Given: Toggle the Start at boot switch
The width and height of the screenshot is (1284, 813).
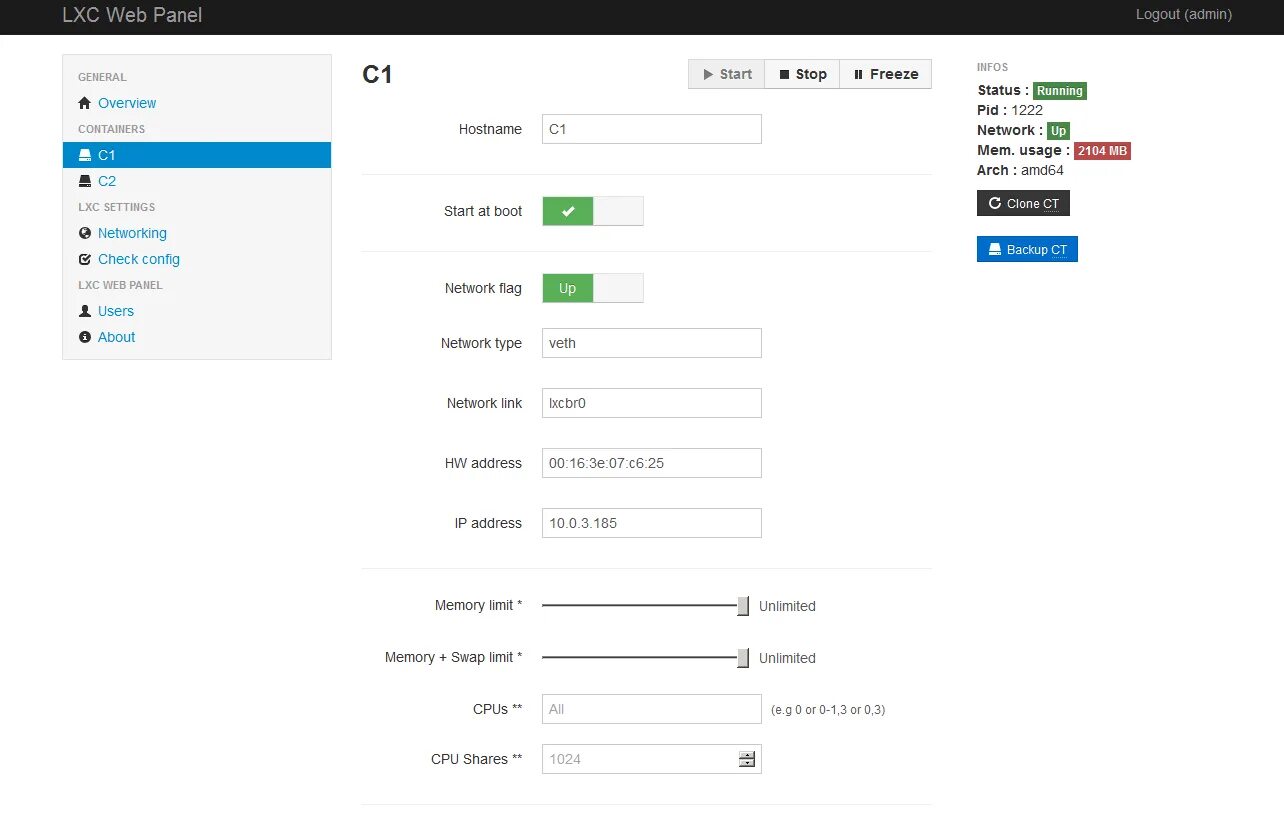Looking at the screenshot, I should coord(593,211).
